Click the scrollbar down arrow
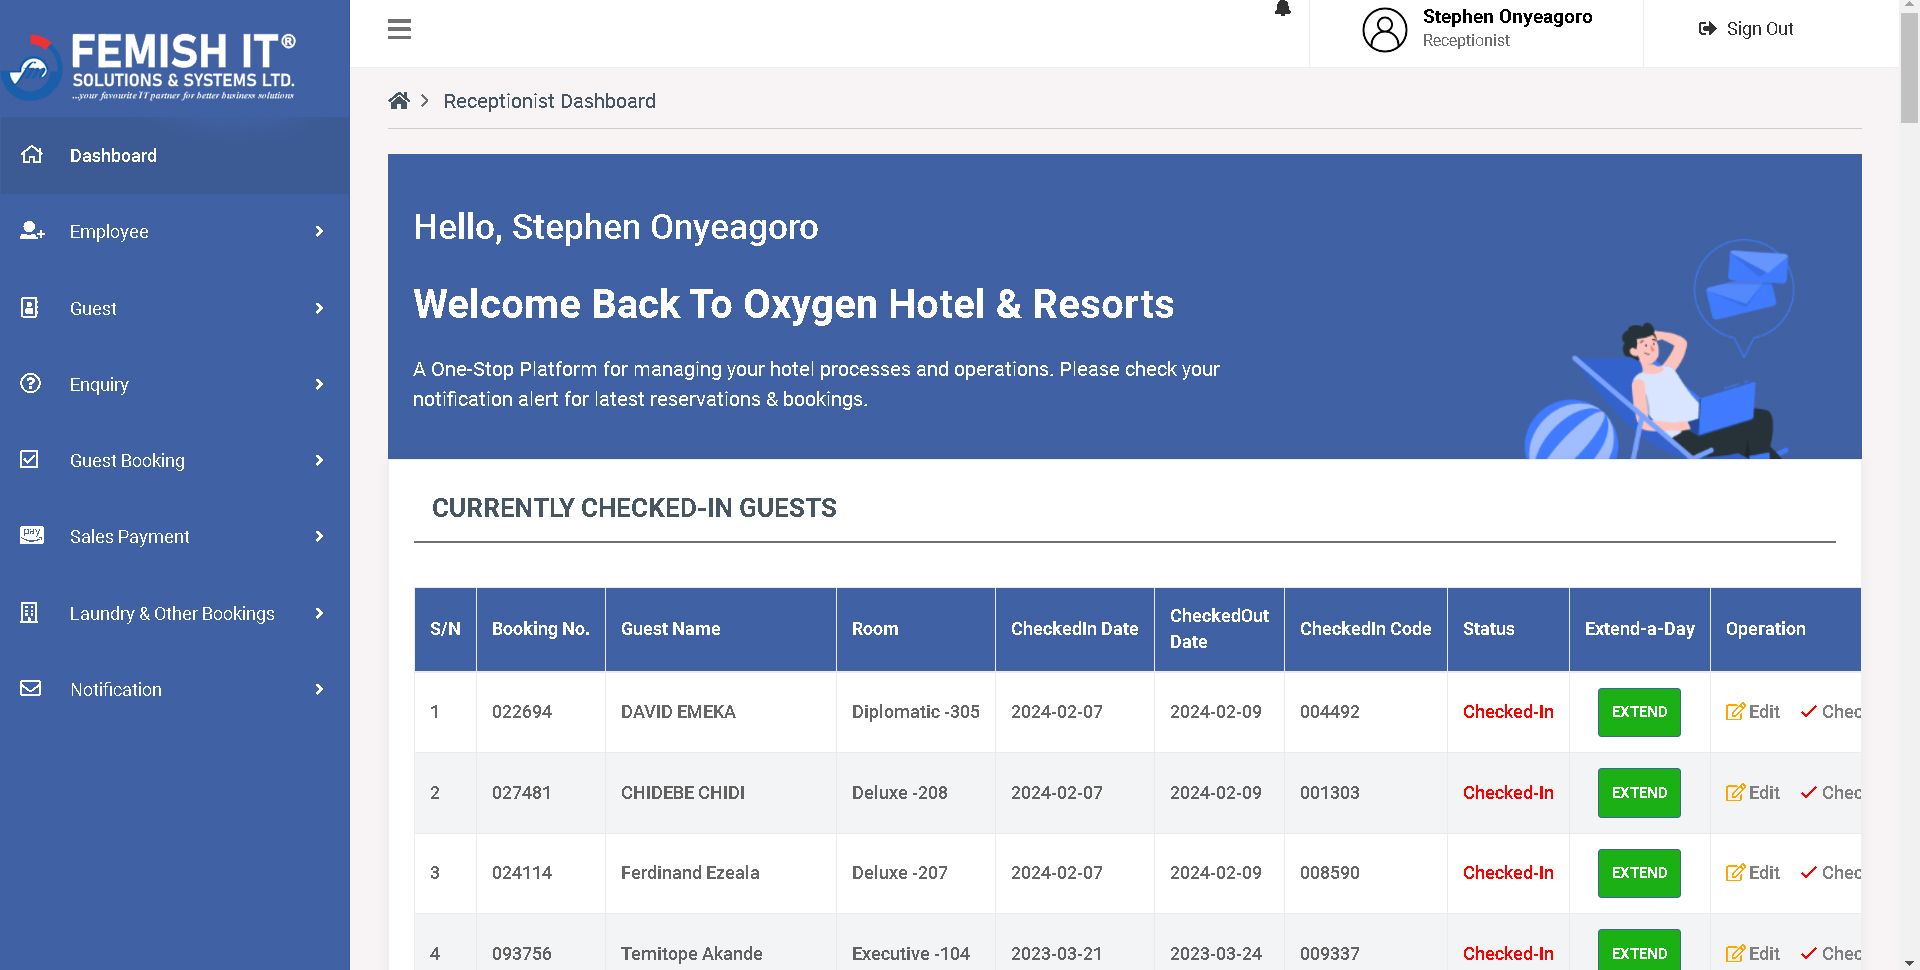The image size is (1920, 970). pyautogui.click(x=1909, y=962)
